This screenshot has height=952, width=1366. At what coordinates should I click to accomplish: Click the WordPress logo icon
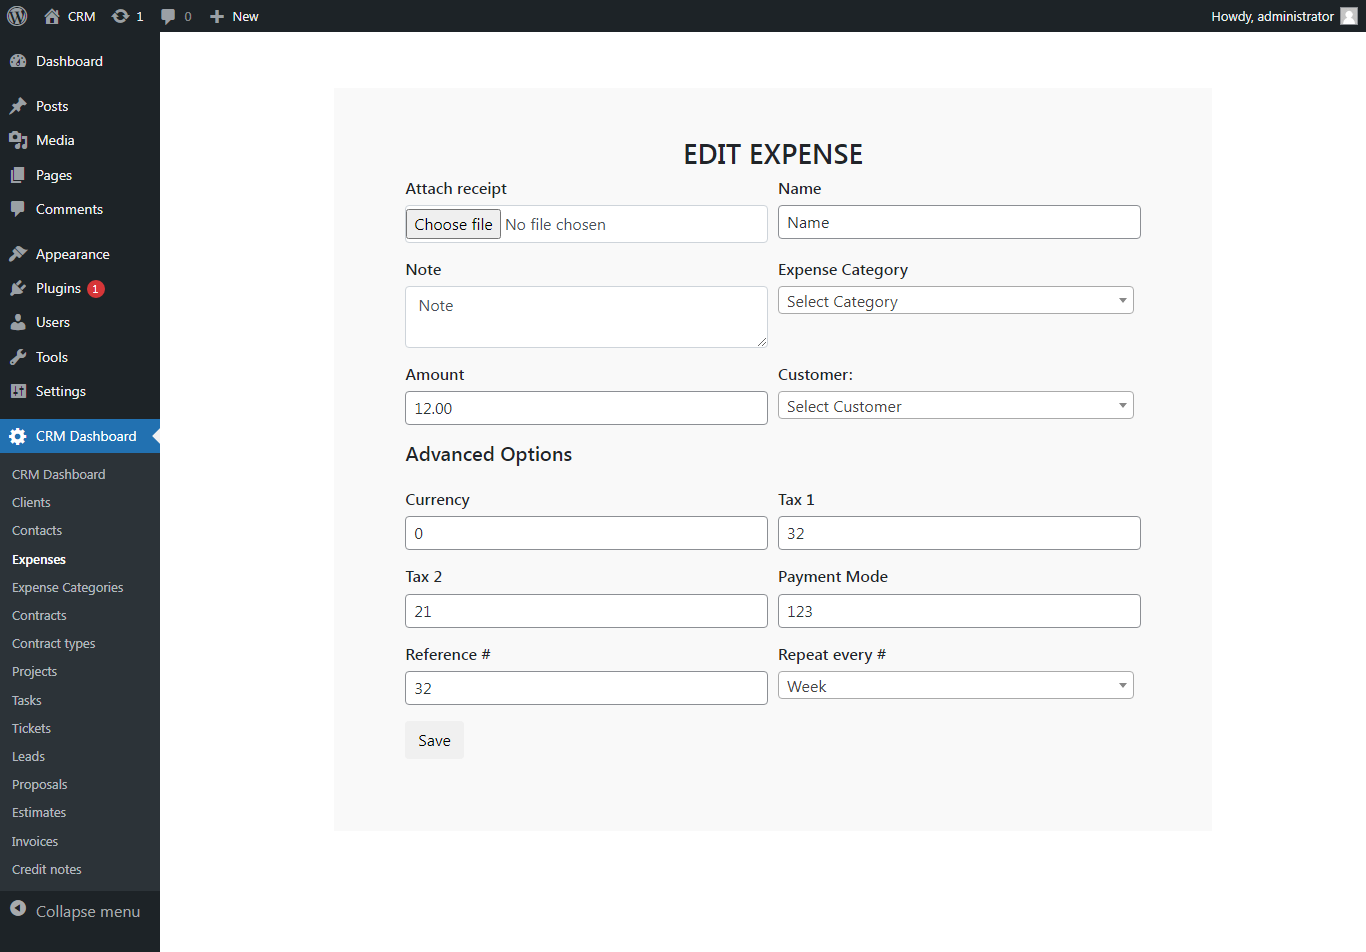[16, 15]
